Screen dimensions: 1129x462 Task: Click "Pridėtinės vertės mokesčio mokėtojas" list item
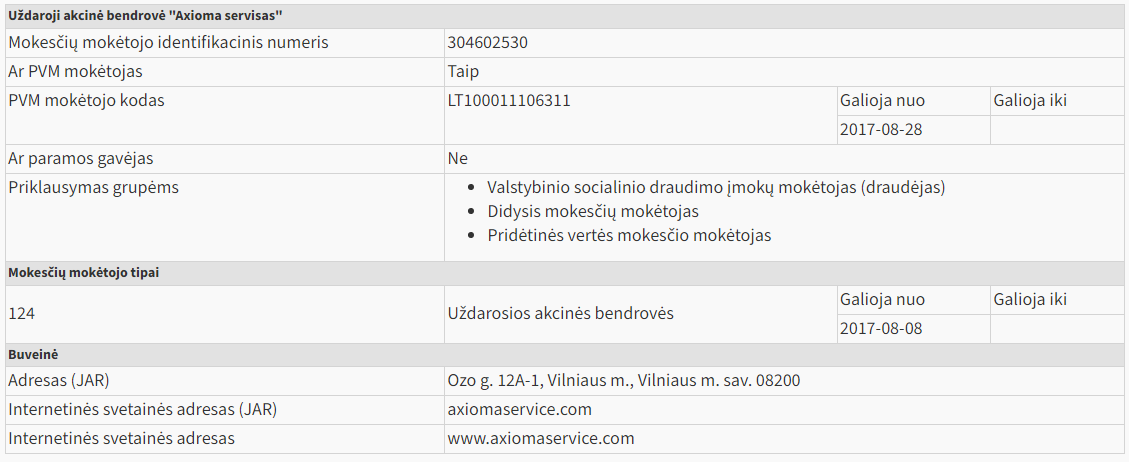[x=629, y=236]
